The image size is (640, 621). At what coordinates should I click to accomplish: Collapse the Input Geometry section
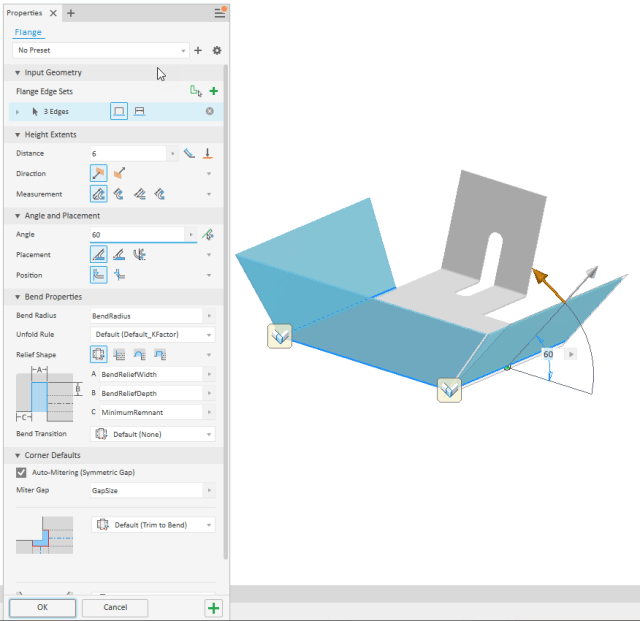coord(18,73)
